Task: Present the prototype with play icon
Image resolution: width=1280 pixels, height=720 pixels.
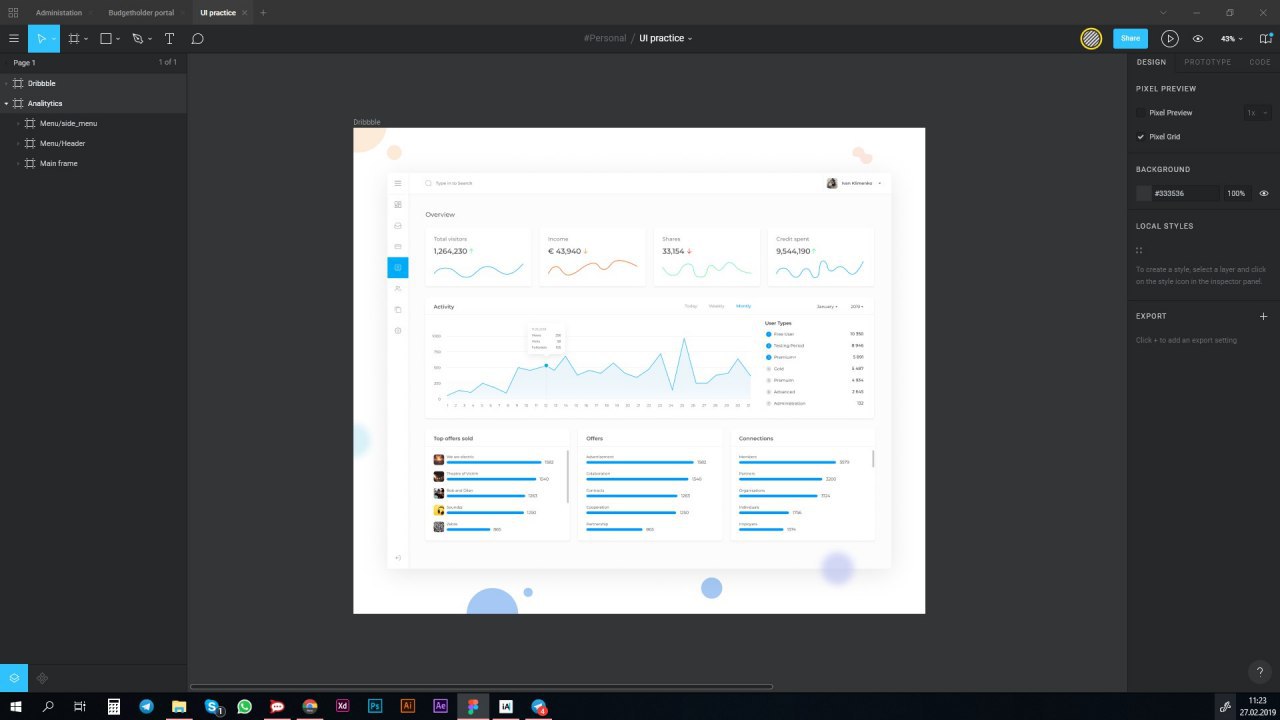Action: (x=1169, y=38)
